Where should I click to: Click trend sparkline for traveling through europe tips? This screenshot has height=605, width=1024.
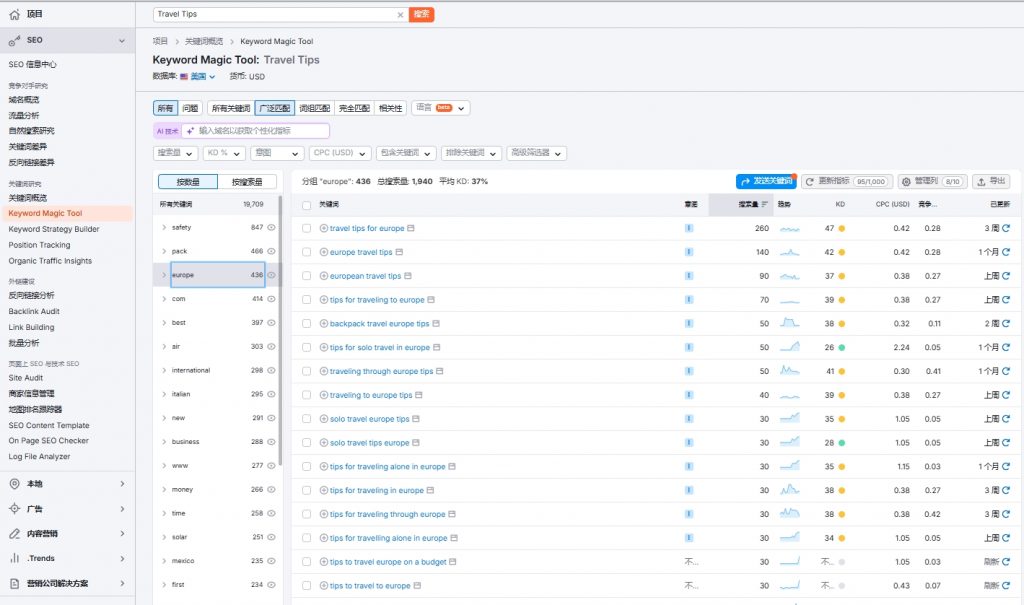point(790,370)
